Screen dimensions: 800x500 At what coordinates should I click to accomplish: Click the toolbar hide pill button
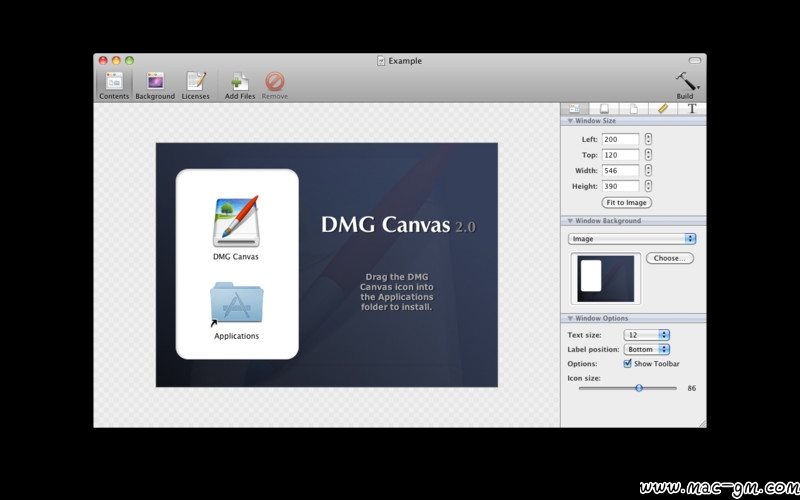(x=695, y=61)
